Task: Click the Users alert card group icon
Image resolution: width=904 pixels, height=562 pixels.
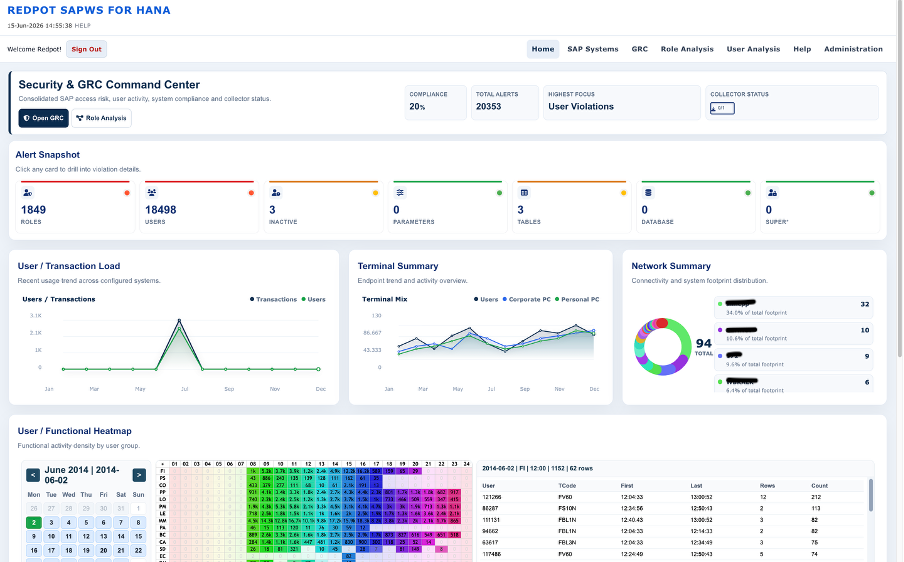Action: coord(152,193)
